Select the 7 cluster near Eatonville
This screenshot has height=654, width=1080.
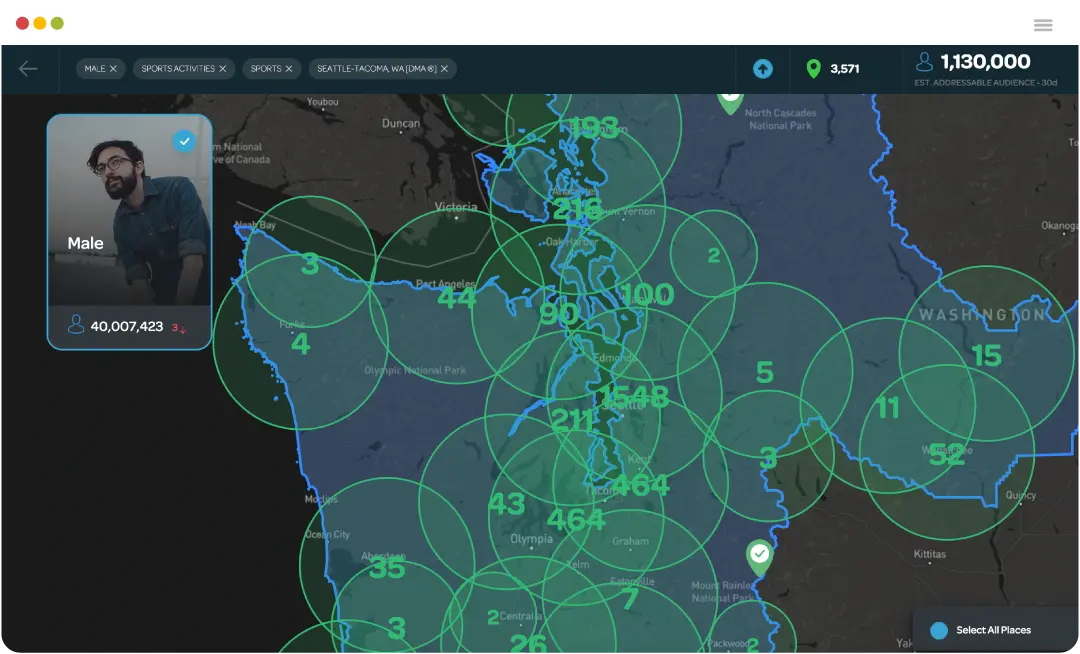(630, 599)
